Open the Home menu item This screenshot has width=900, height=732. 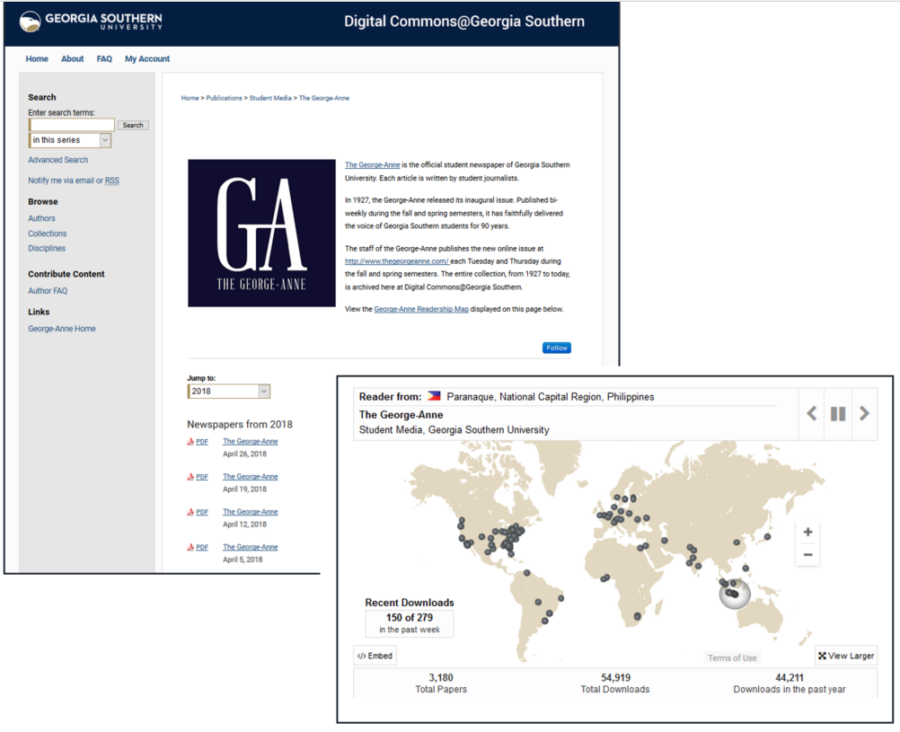(x=37, y=59)
